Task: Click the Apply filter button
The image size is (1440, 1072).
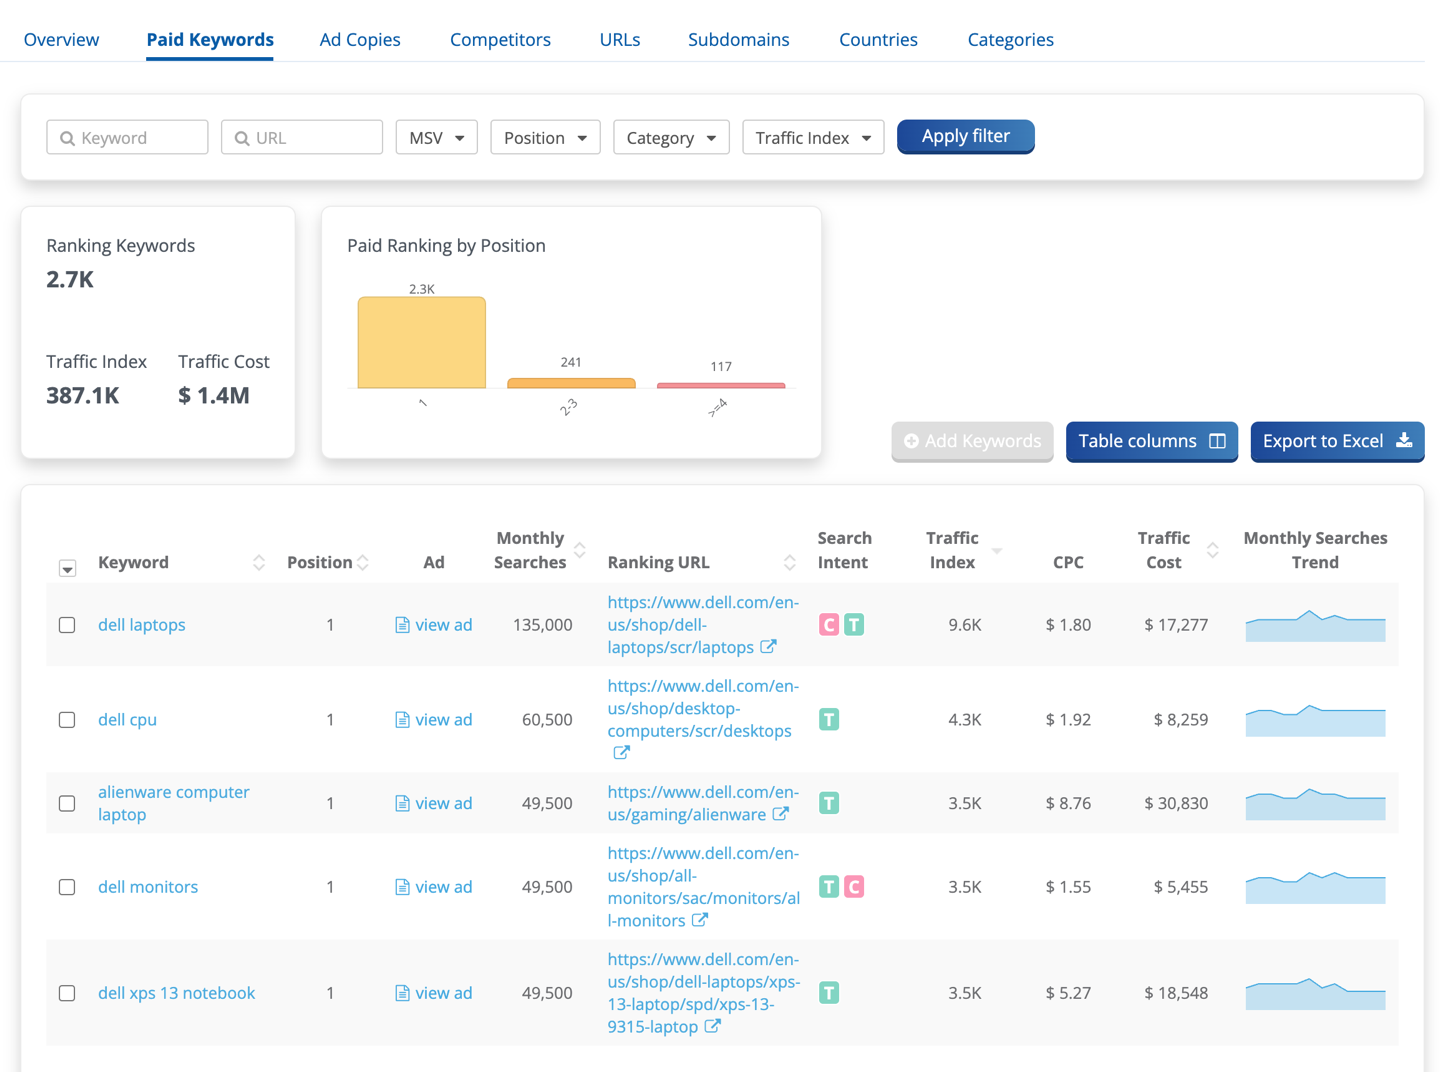Action: (966, 136)
